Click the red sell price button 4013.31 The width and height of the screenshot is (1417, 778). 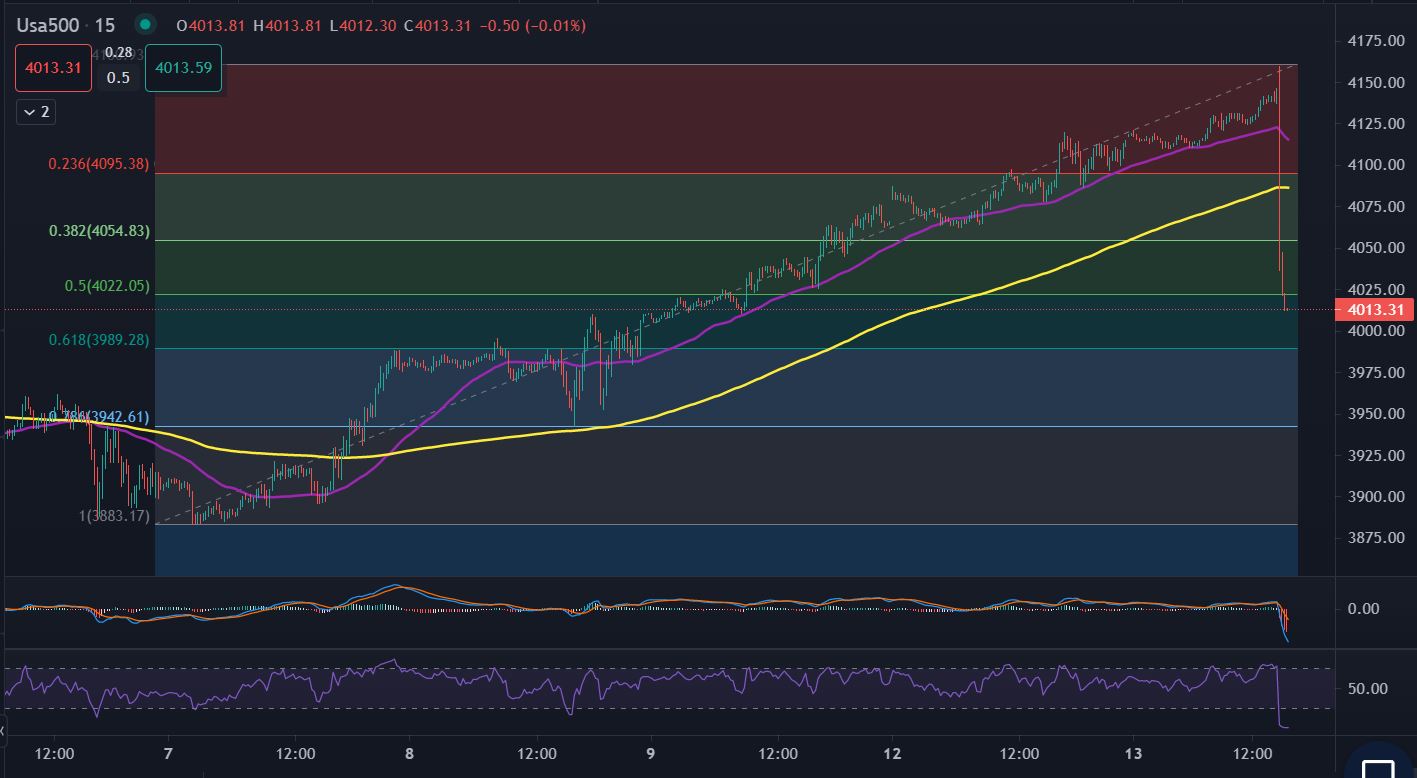tap(54, 68)
